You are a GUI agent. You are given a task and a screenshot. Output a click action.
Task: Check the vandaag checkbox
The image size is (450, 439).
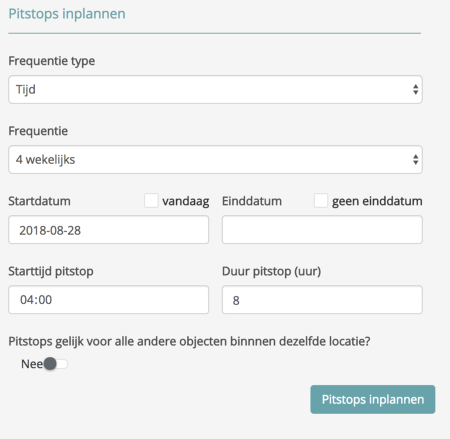tap(151, 201)
